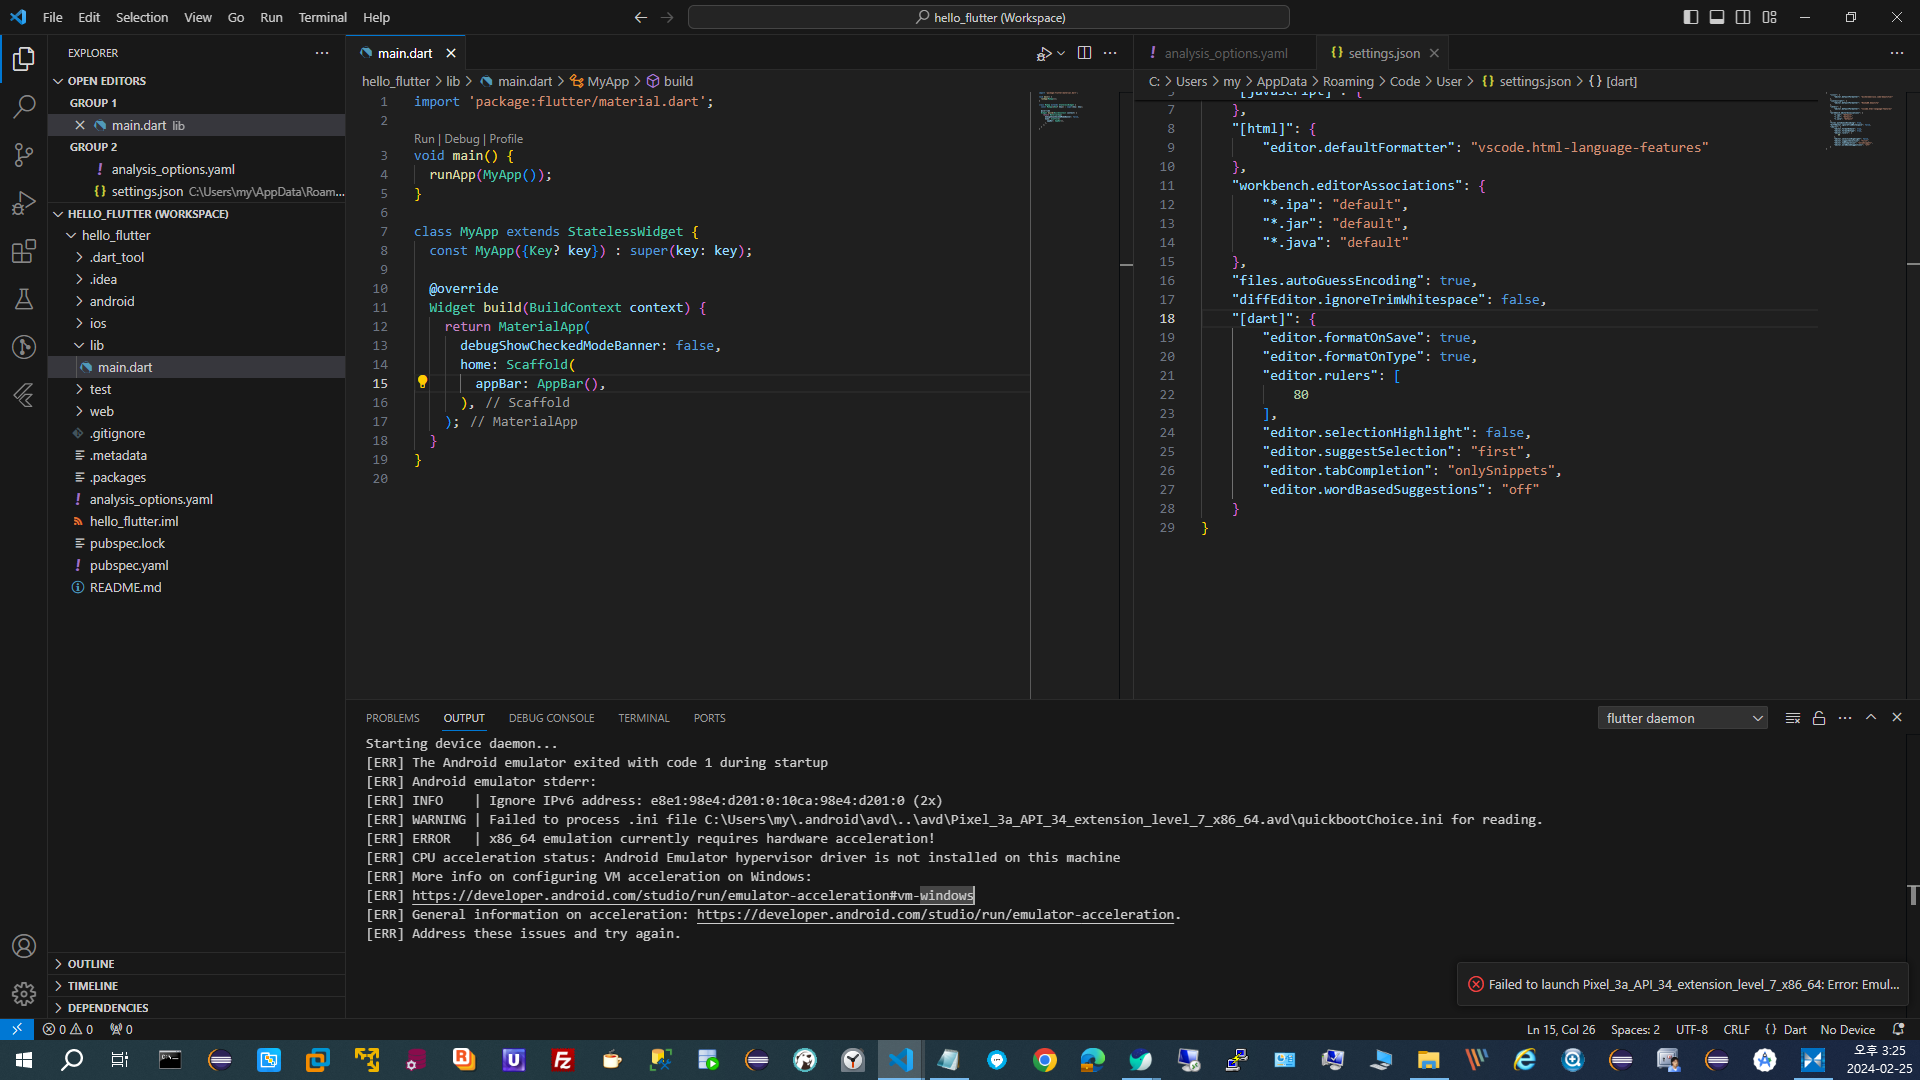
Task: Open Windows Start menu
Action: coord(24,1060)
